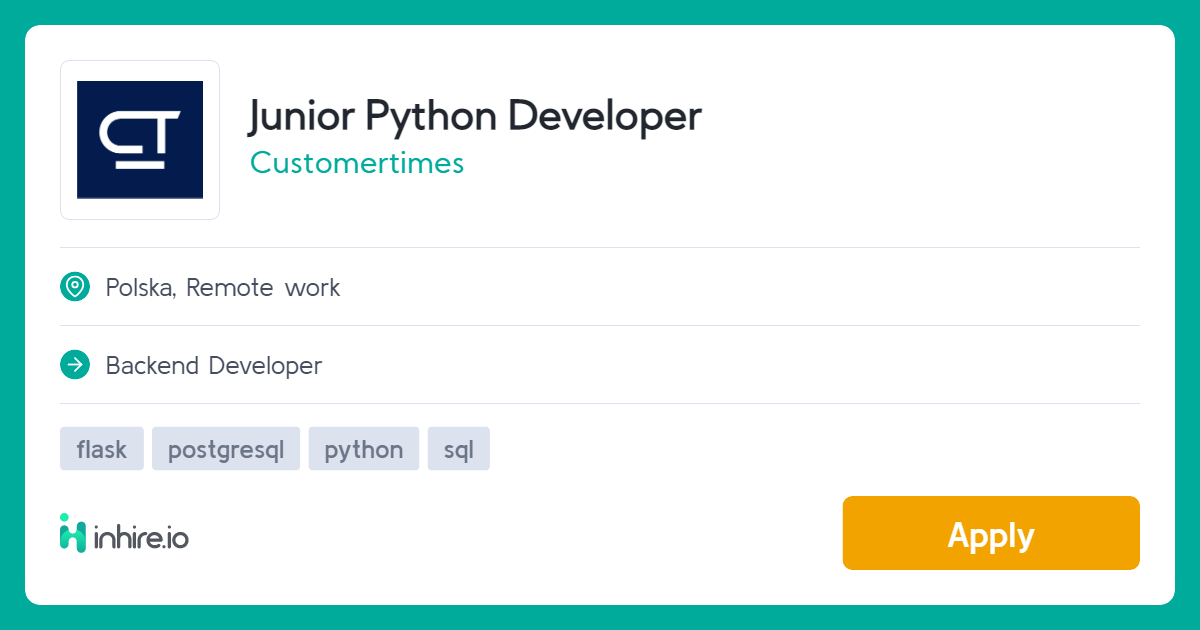The image size is (1200, 630).
Task: Open the inhire.io wordmark text
Action: 140,537
